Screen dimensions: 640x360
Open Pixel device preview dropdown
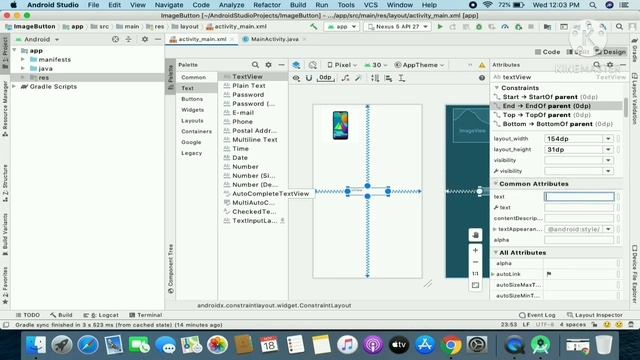coord(342,65)
